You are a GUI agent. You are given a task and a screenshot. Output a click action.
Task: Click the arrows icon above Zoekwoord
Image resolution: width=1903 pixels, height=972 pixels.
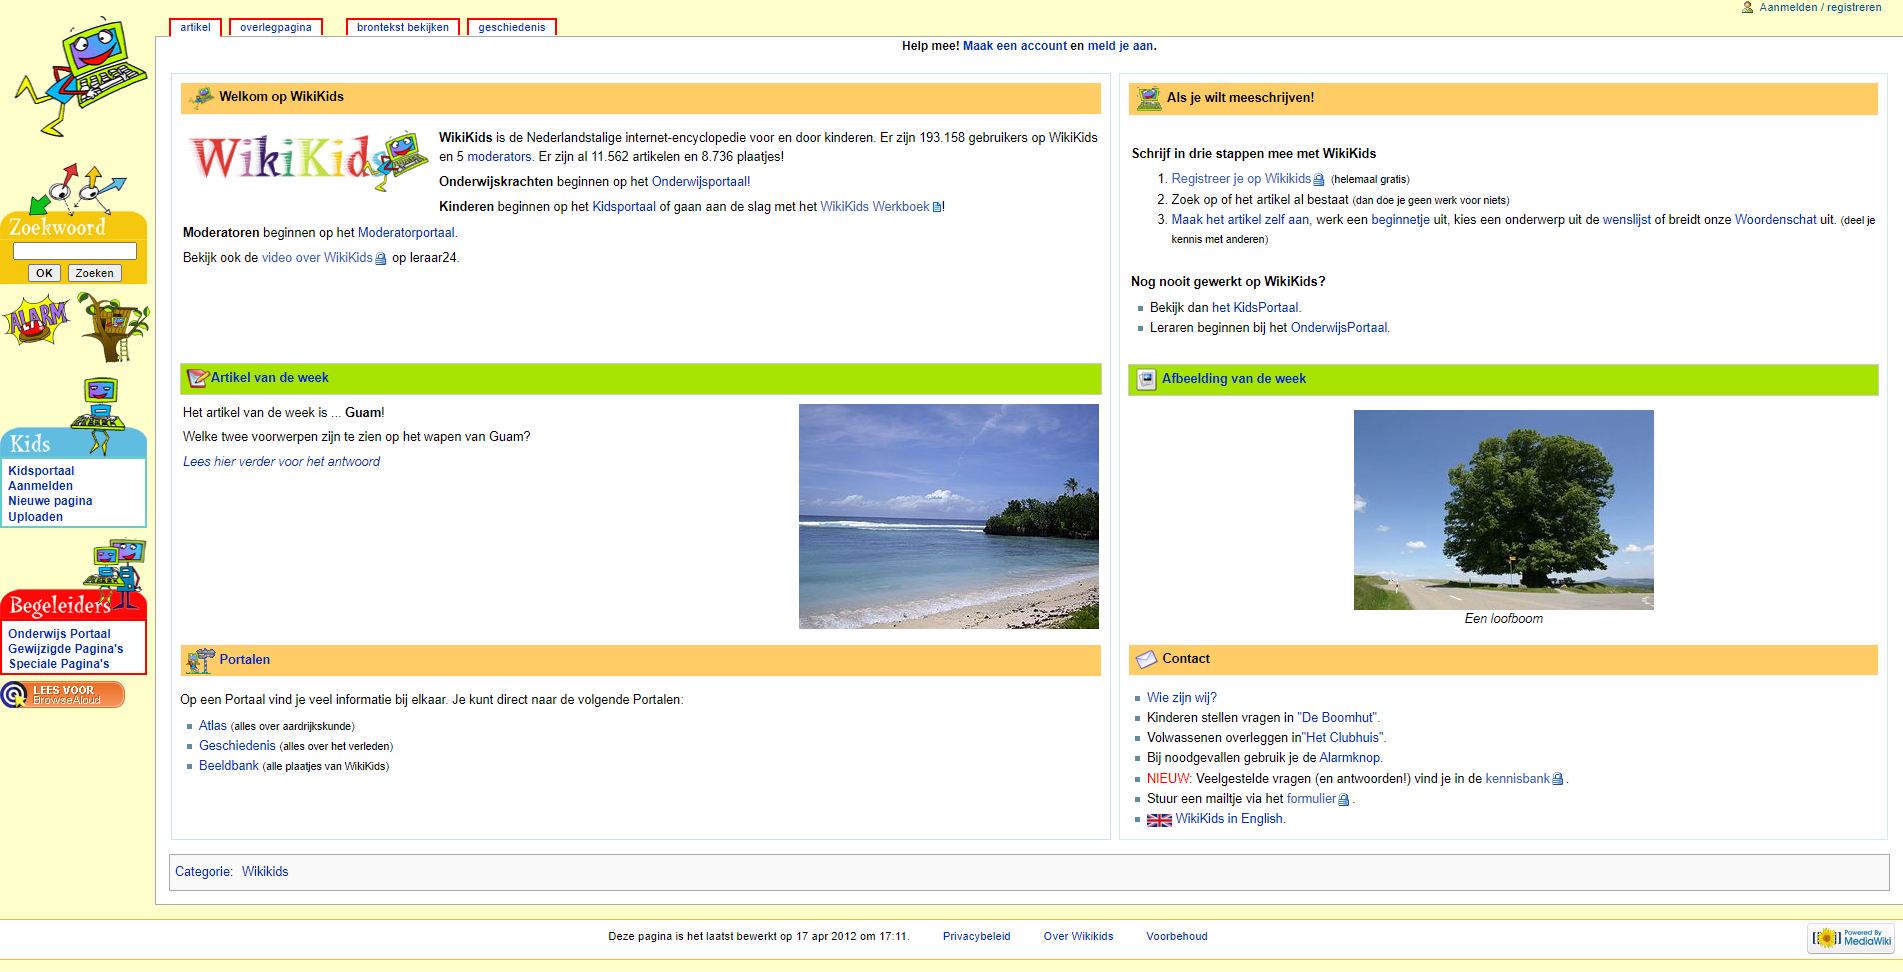click(x=76, y=188)
